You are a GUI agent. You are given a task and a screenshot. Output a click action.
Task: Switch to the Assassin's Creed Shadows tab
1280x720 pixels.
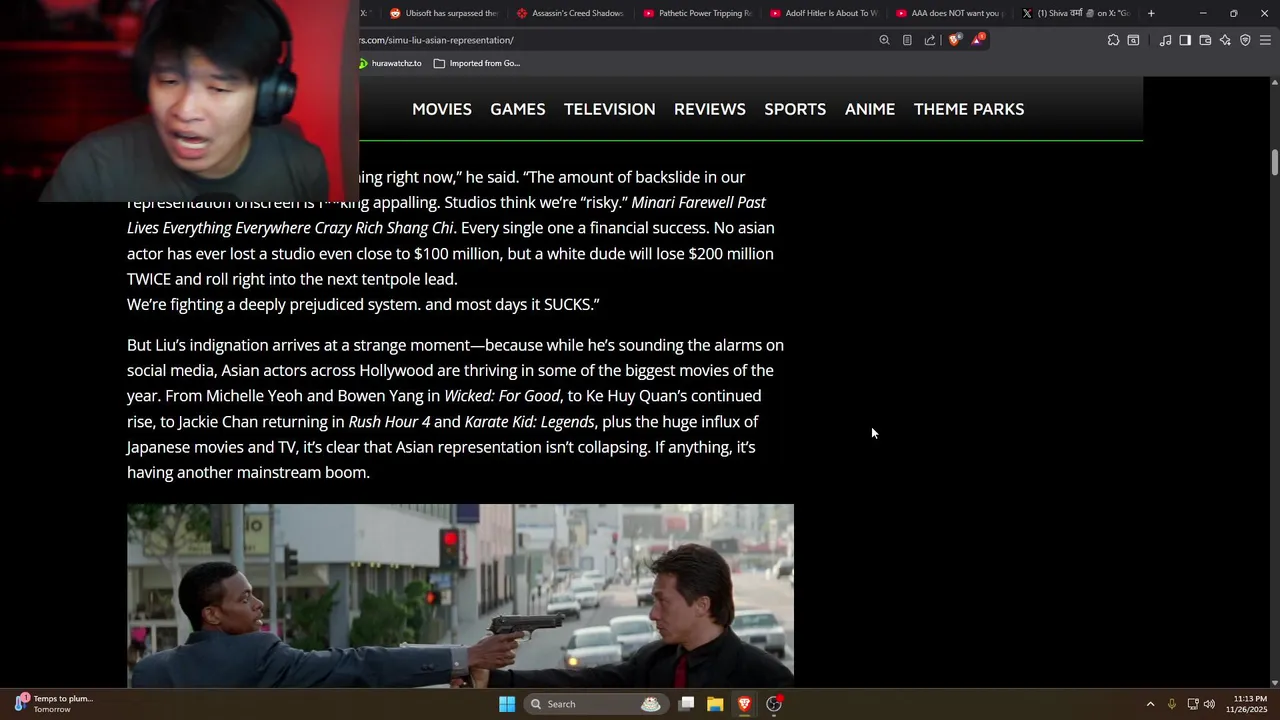pyautogui.click(x=570, y=13)
